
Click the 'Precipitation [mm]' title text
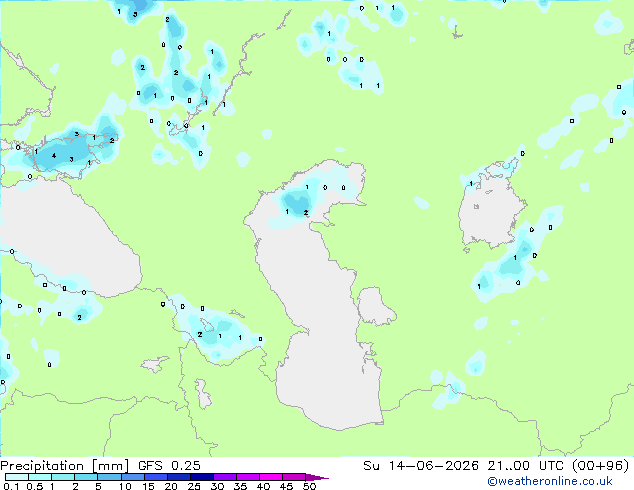[x=64, y=466]
